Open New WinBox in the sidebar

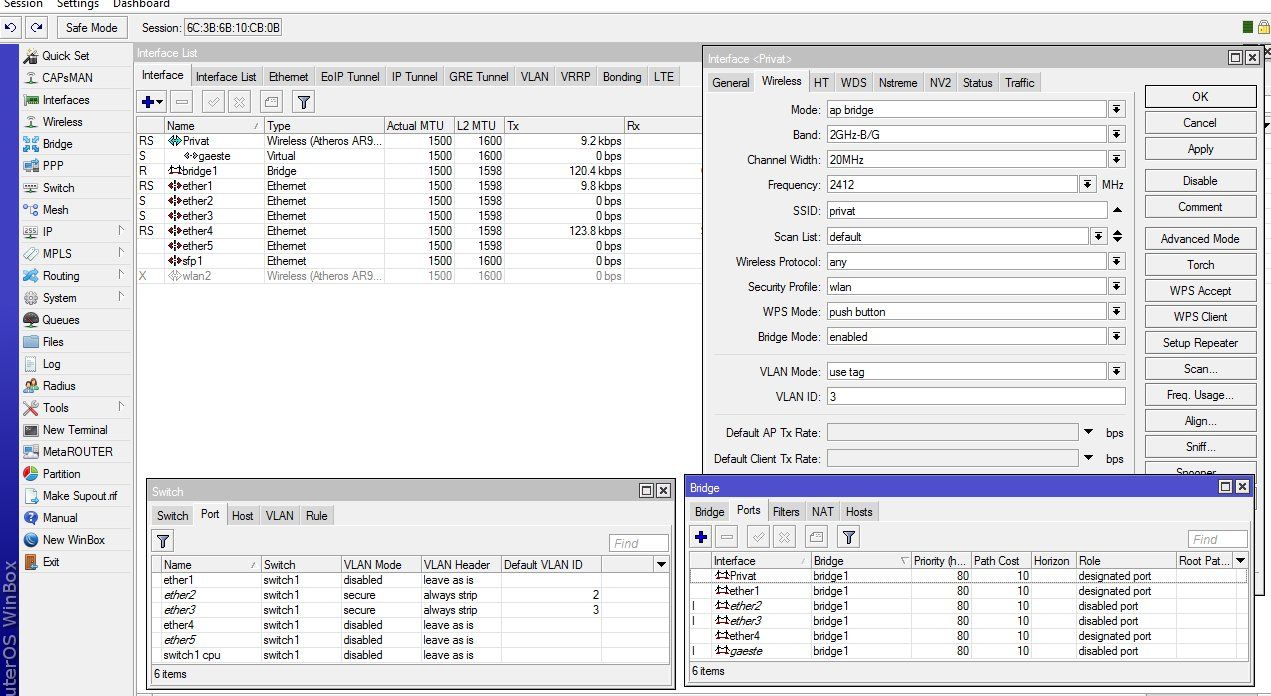click(73, 540)
